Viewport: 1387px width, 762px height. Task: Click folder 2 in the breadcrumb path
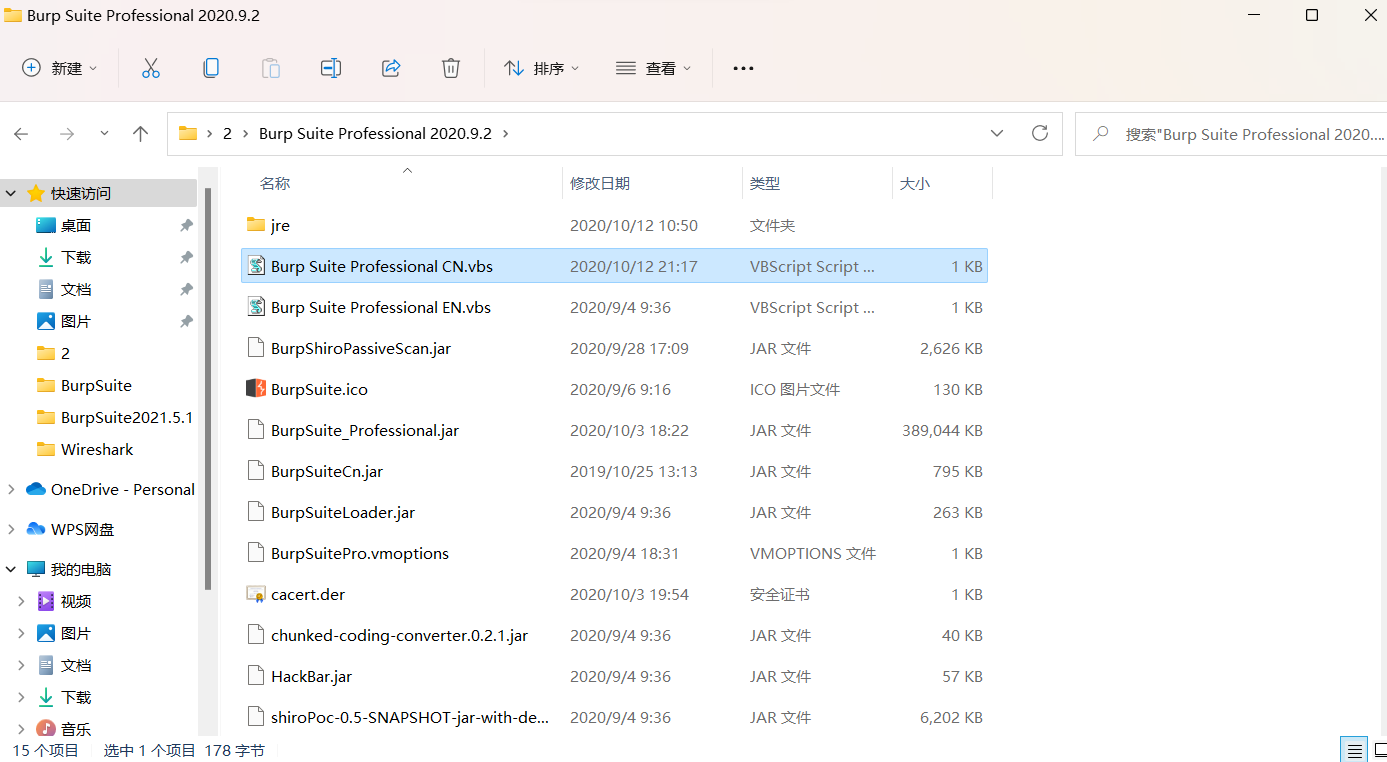pos(227,134)
